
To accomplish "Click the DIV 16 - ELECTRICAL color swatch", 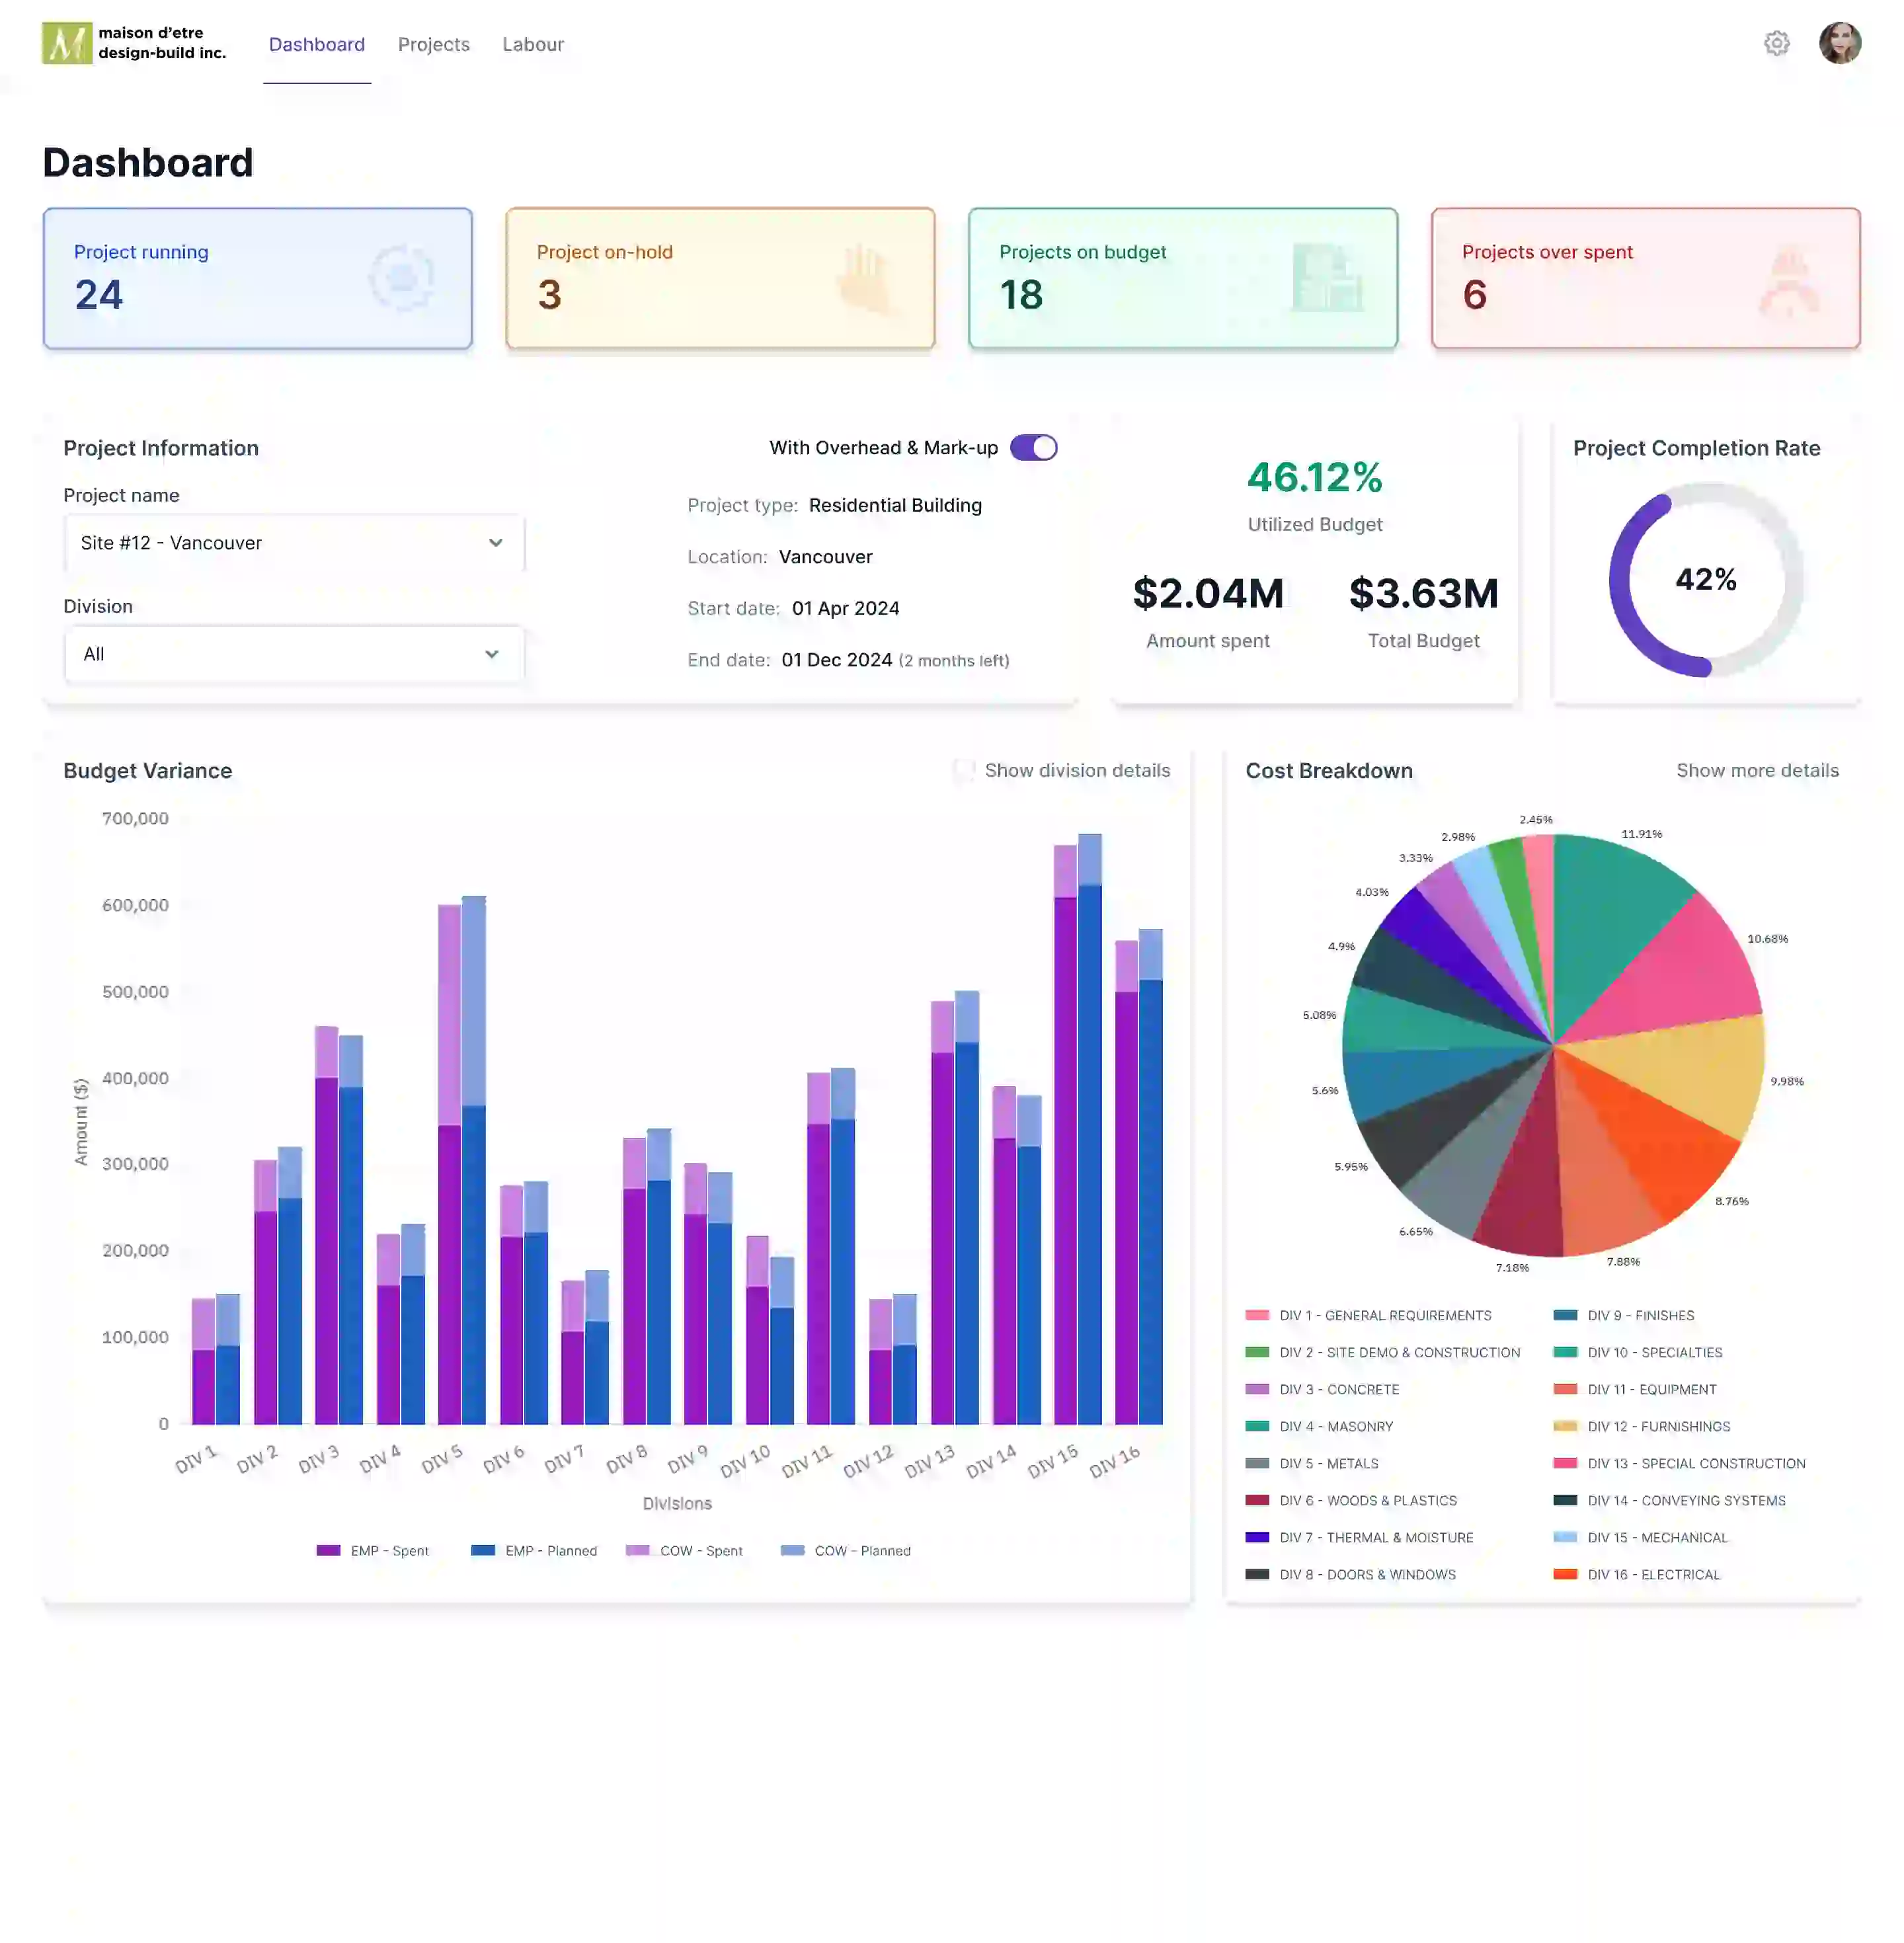I will [1565, 1574].
